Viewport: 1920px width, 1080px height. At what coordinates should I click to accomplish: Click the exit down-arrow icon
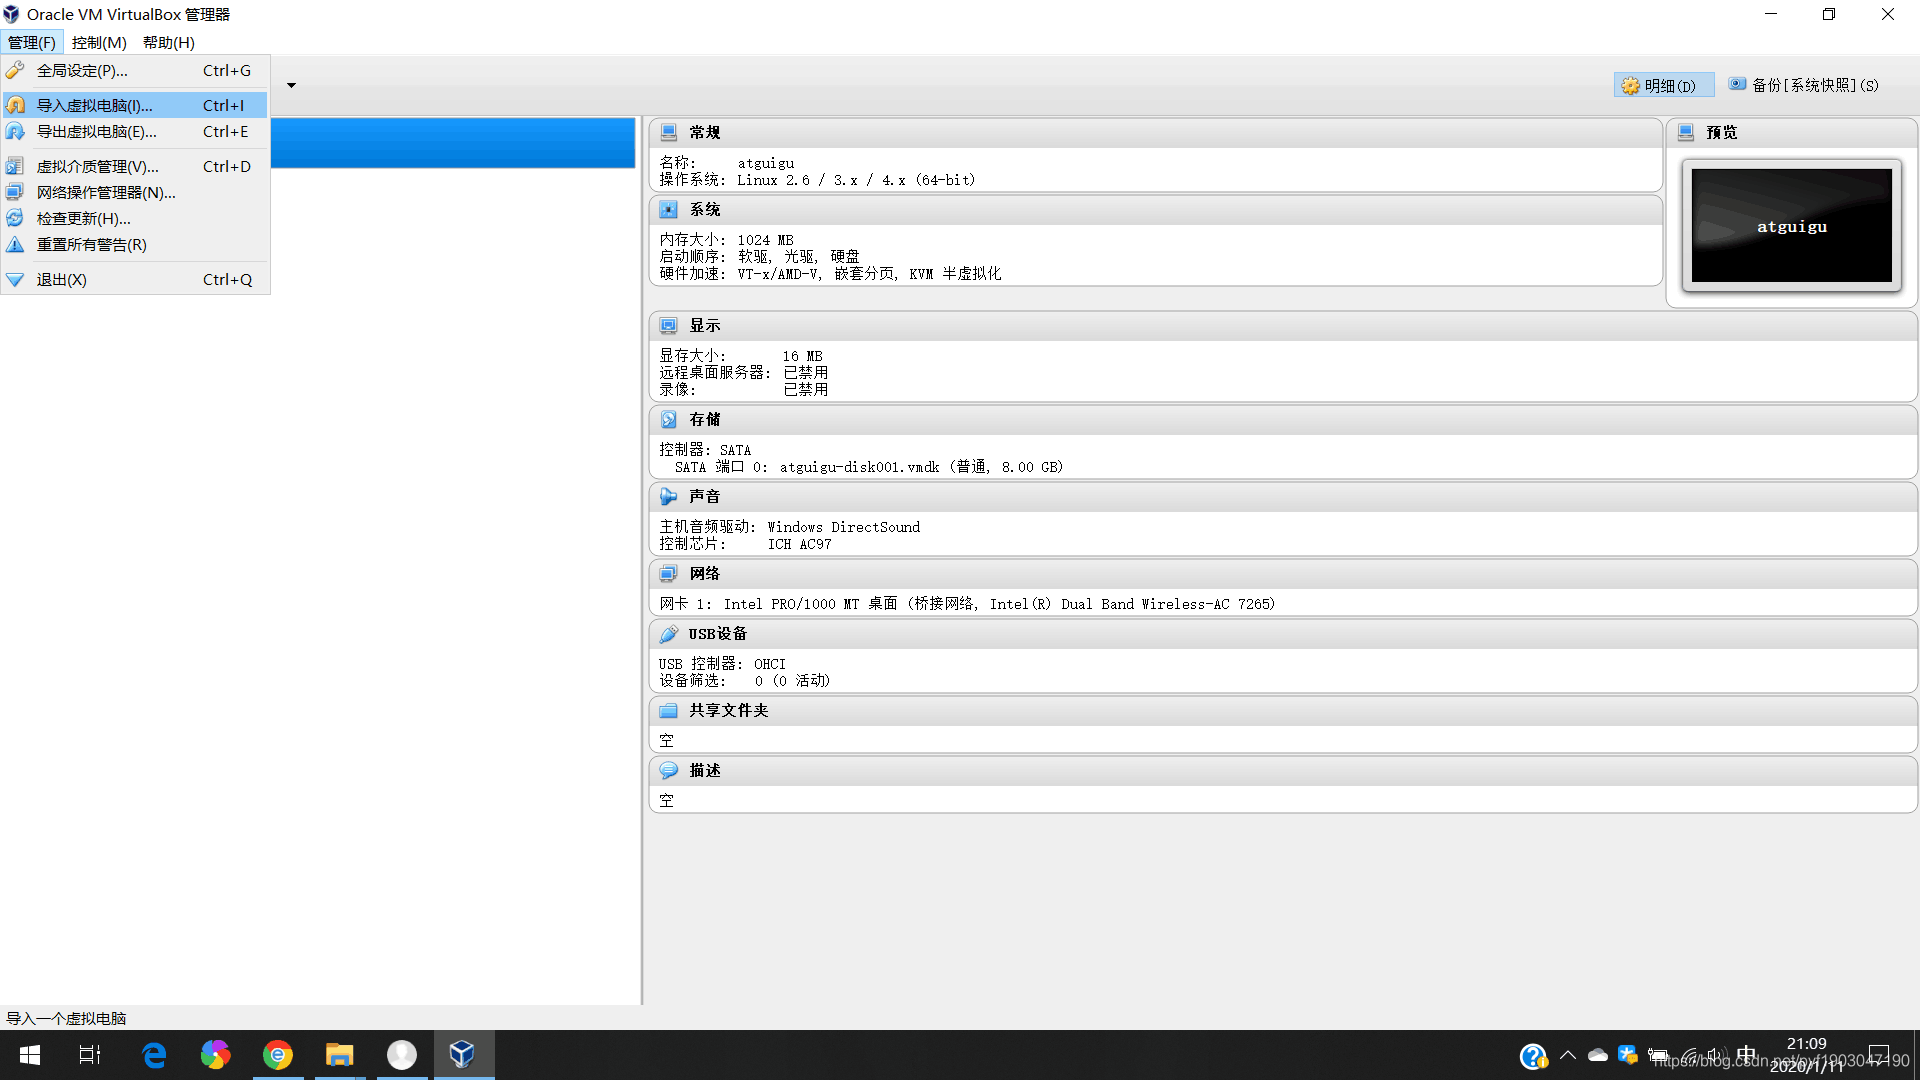15,280
